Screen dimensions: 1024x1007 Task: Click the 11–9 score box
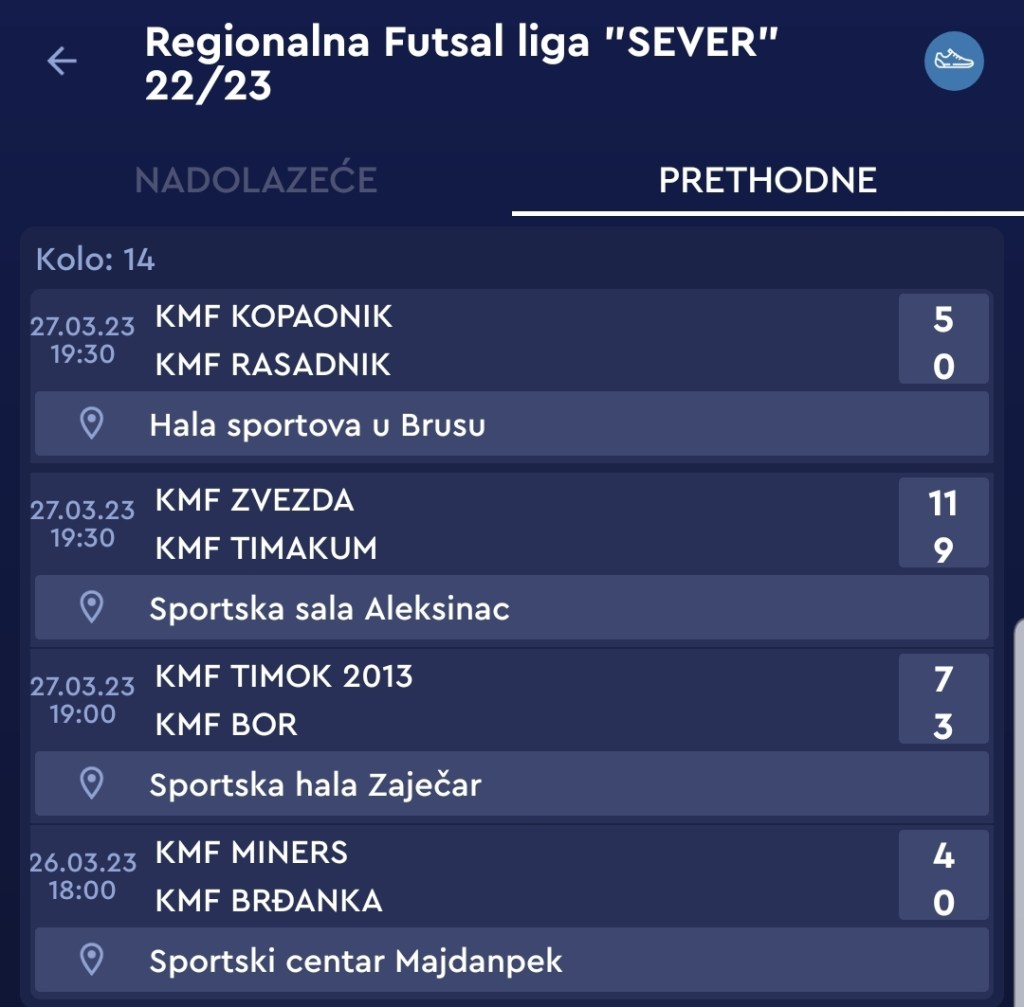click(x=943, y=525)
